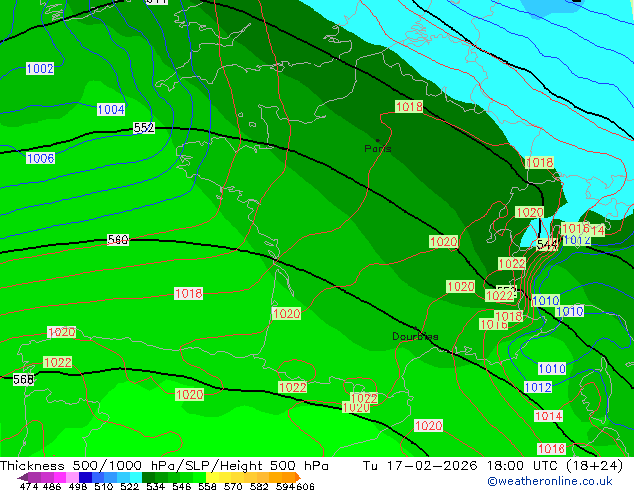This screenshot has width=634, height=490.
Task: Click the purple 474 legend swatch
Action: pyautogui.click(x=34, y=477)
